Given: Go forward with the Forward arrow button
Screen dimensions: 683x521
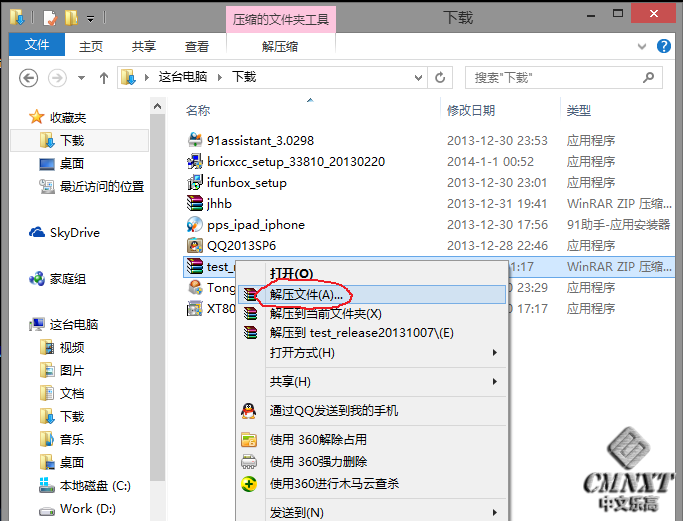Looking at the screenshot, I should [57, 78].
